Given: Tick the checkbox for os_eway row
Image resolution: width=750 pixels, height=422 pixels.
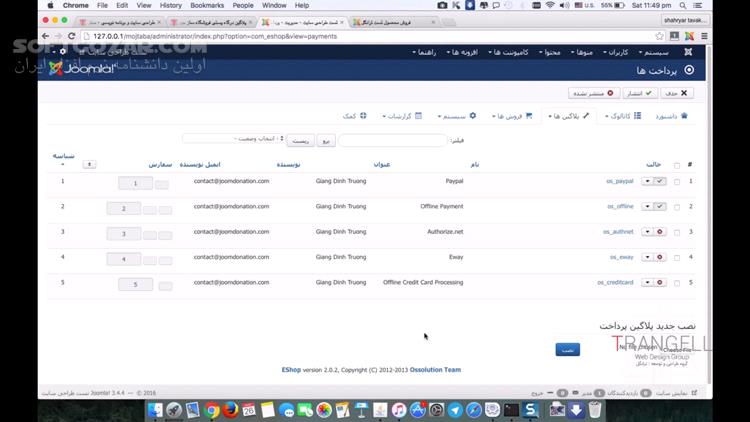Looking at the screenshot, I should point(677,258).
